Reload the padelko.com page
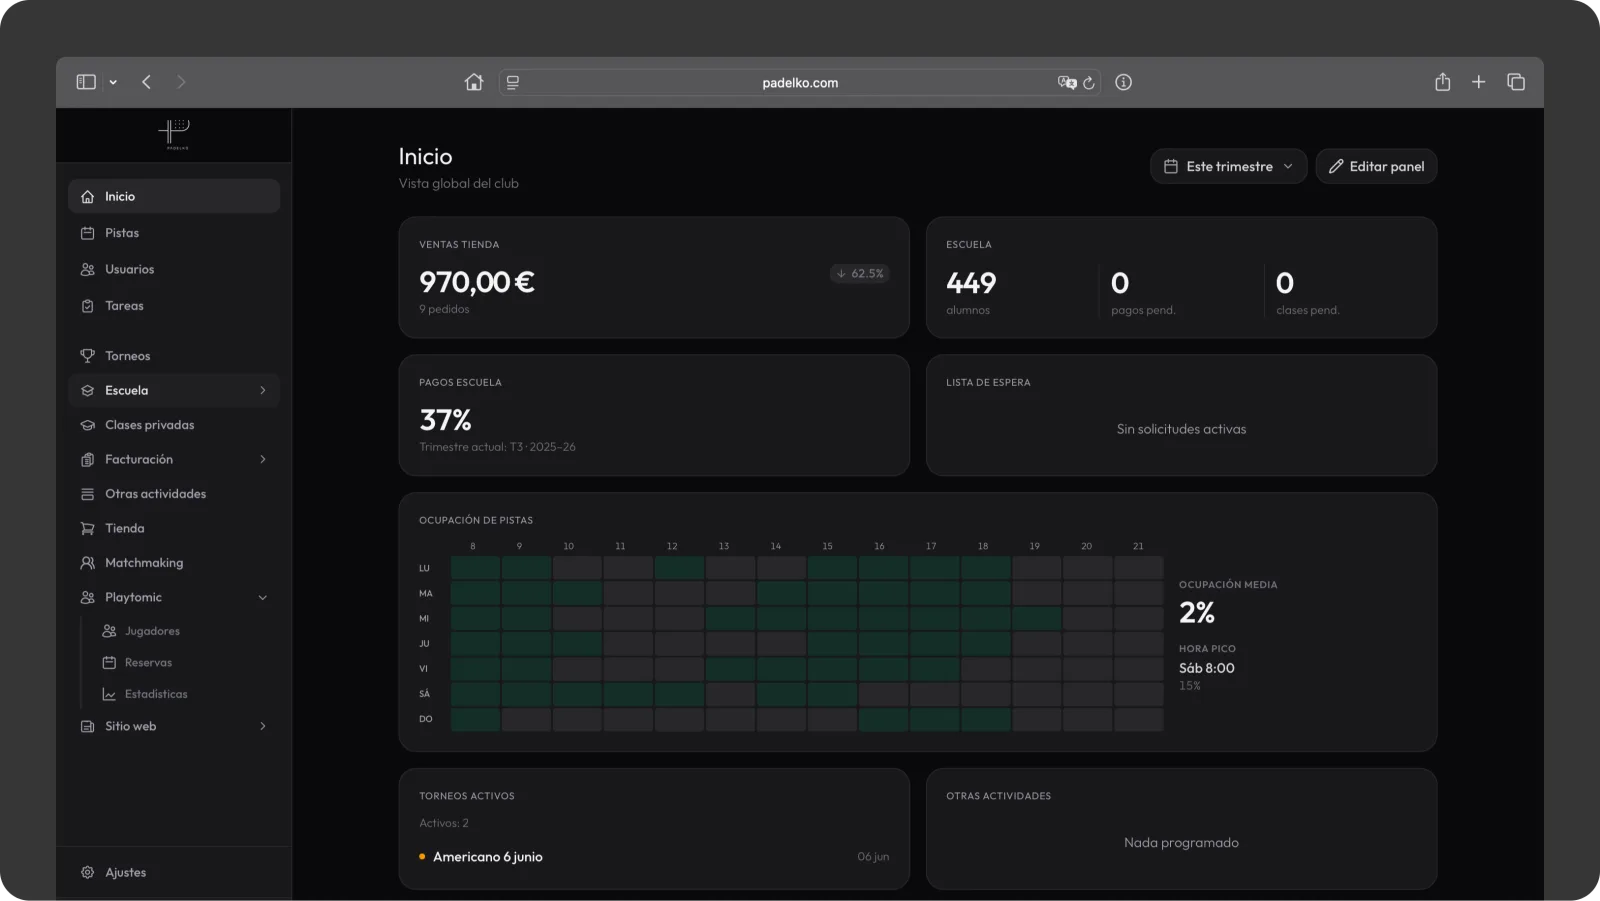The width and height of the screenshot is (1600, 901). coord(1089,83)
